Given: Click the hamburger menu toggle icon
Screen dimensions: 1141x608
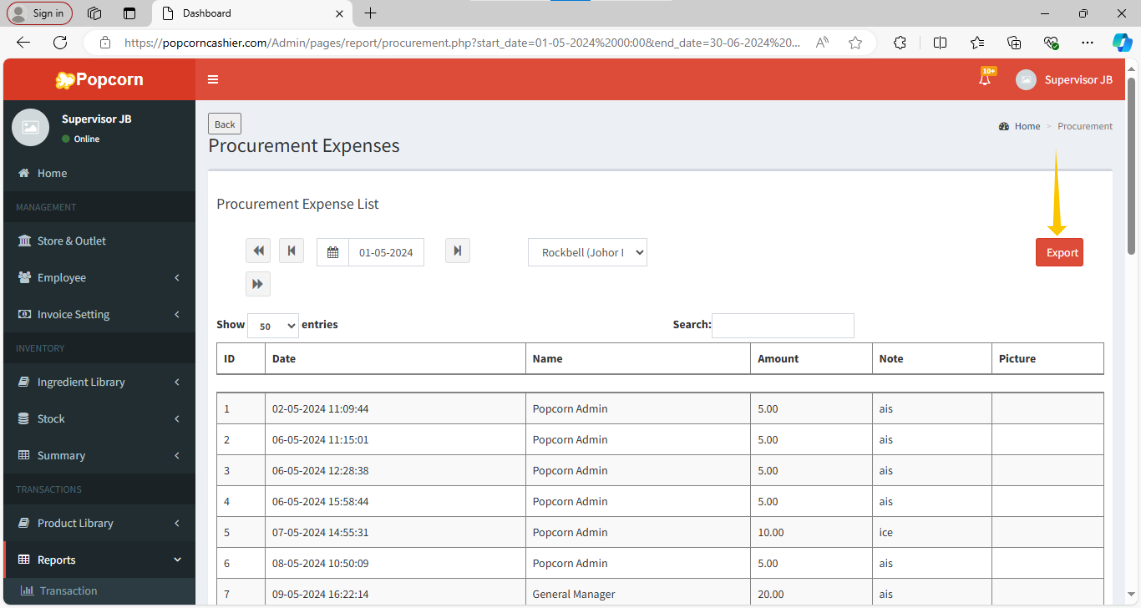Looking at the screenshot, I should point(212,79).
